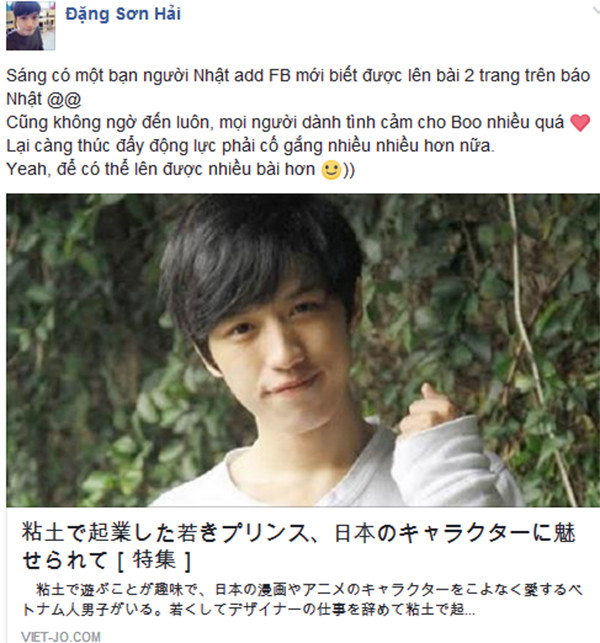
Task: Open the Đặng Sơn Hải name link
Action: (123, 14)
